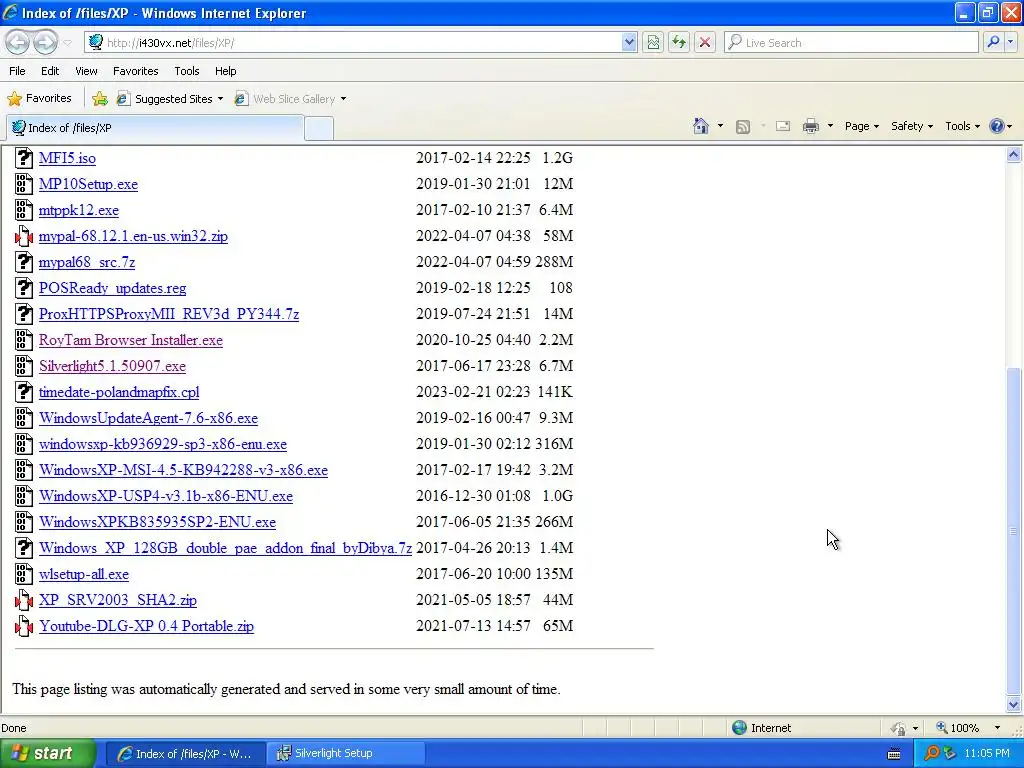The image size is (1024, 768).
Task: Open the POSReady_updates.reg link
Action: pos(112,288)
